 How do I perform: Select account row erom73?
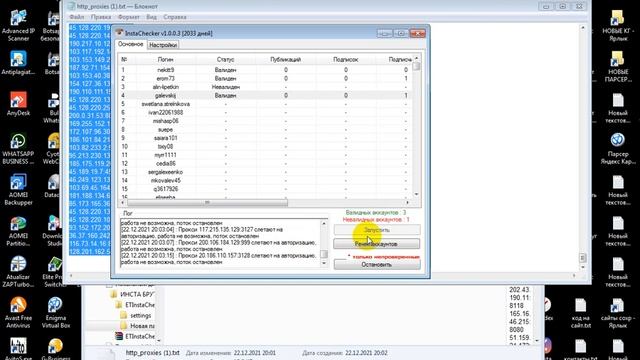[265, 78]
